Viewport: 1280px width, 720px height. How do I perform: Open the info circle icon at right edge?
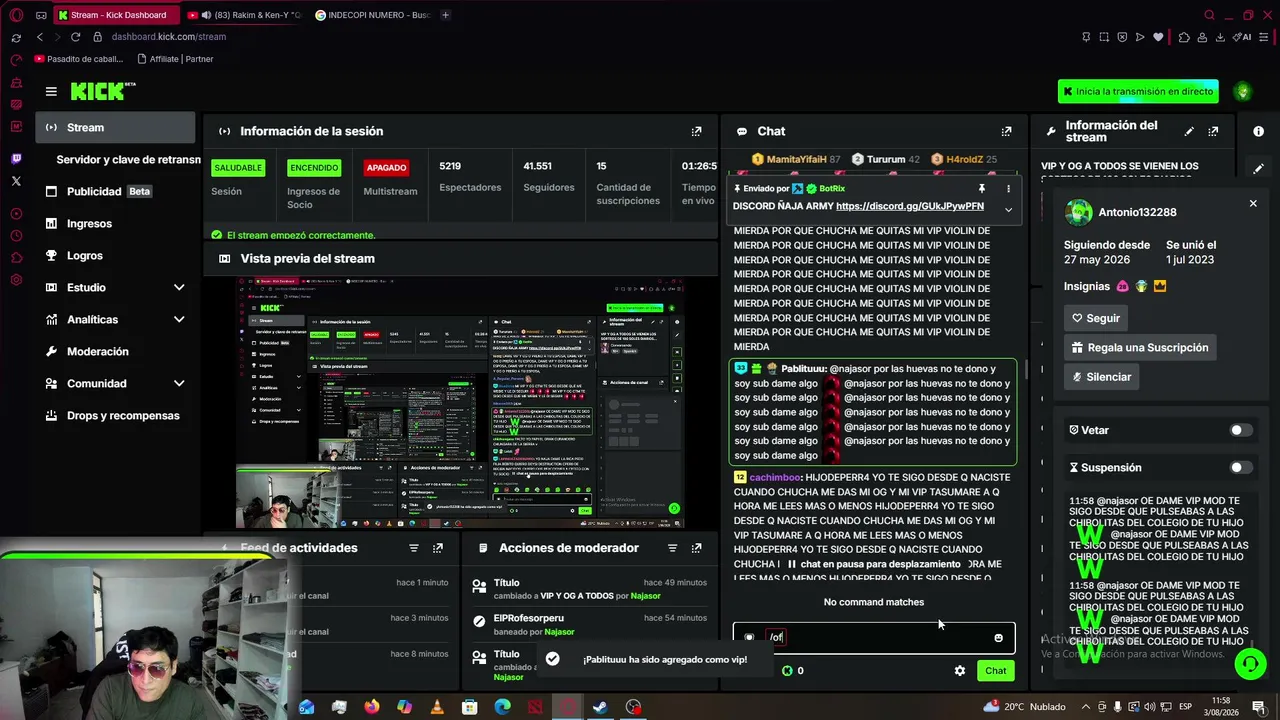click(1258, 131)
